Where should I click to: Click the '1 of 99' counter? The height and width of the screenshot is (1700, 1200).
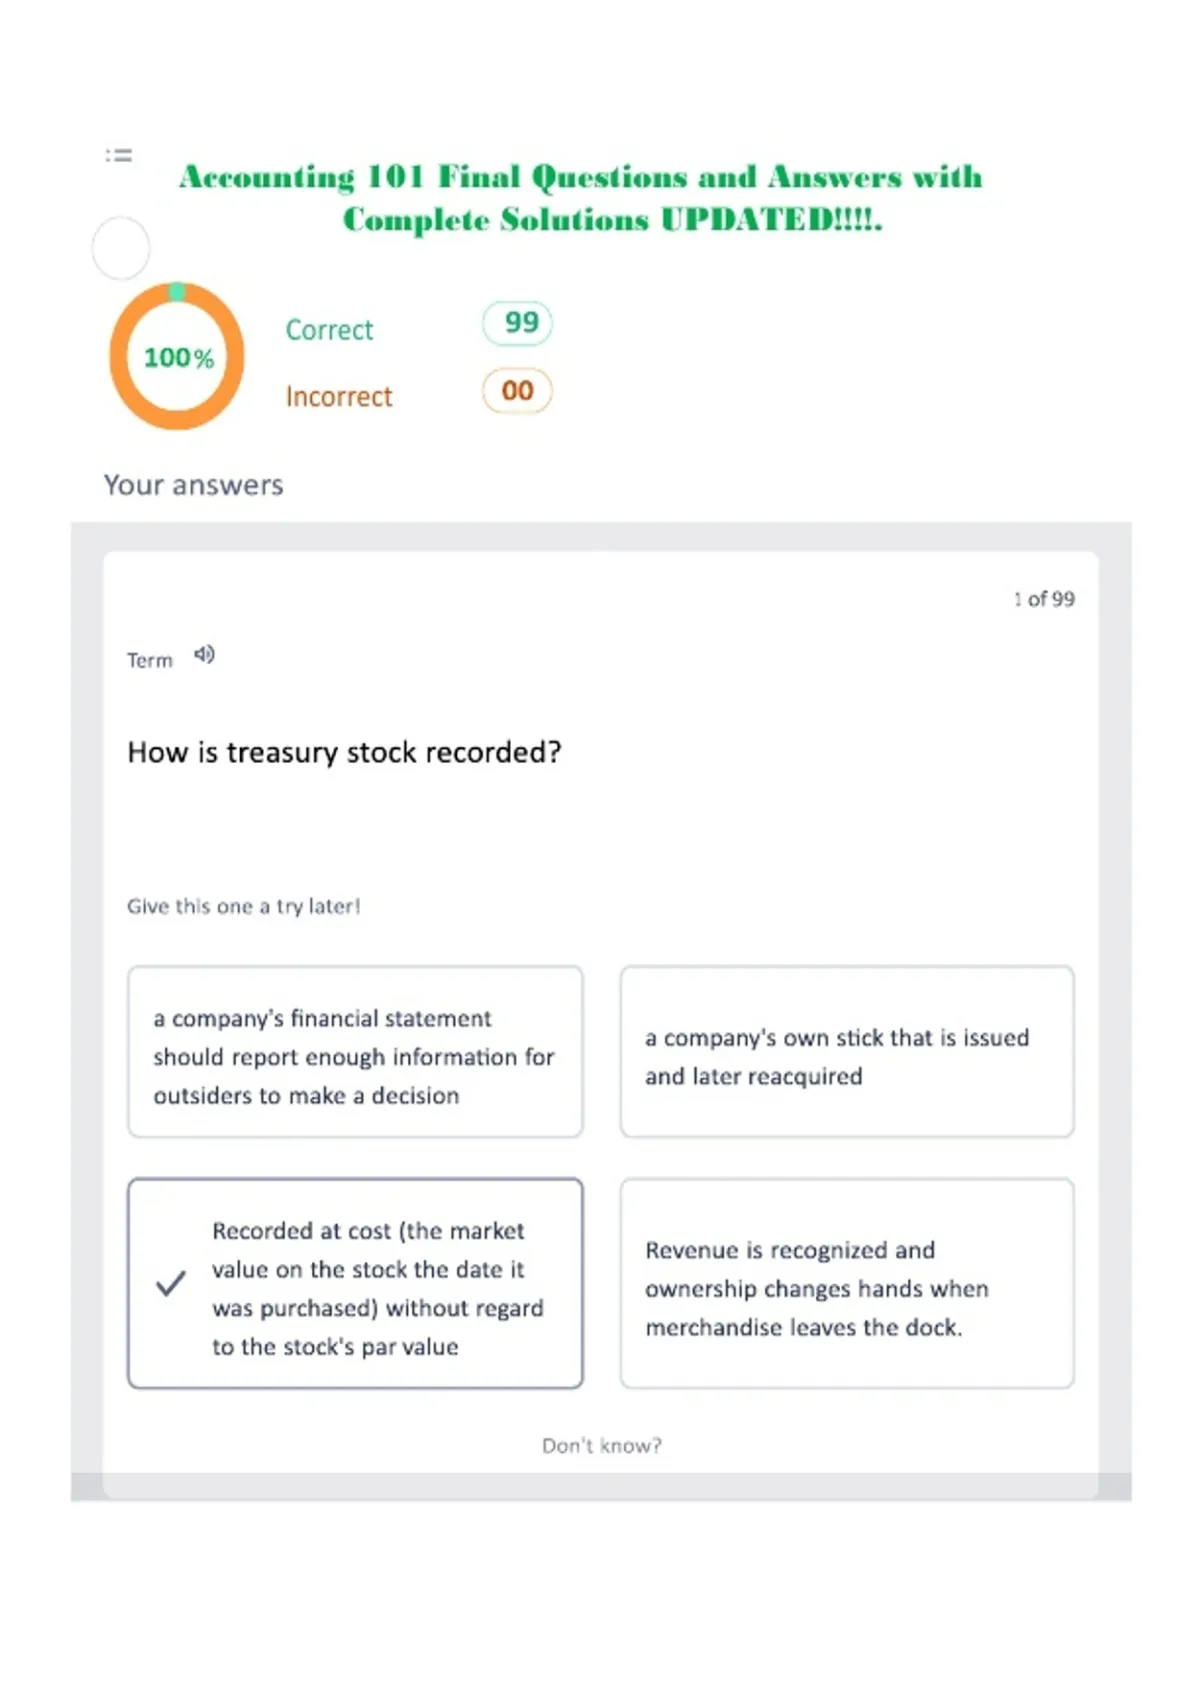1044,599
